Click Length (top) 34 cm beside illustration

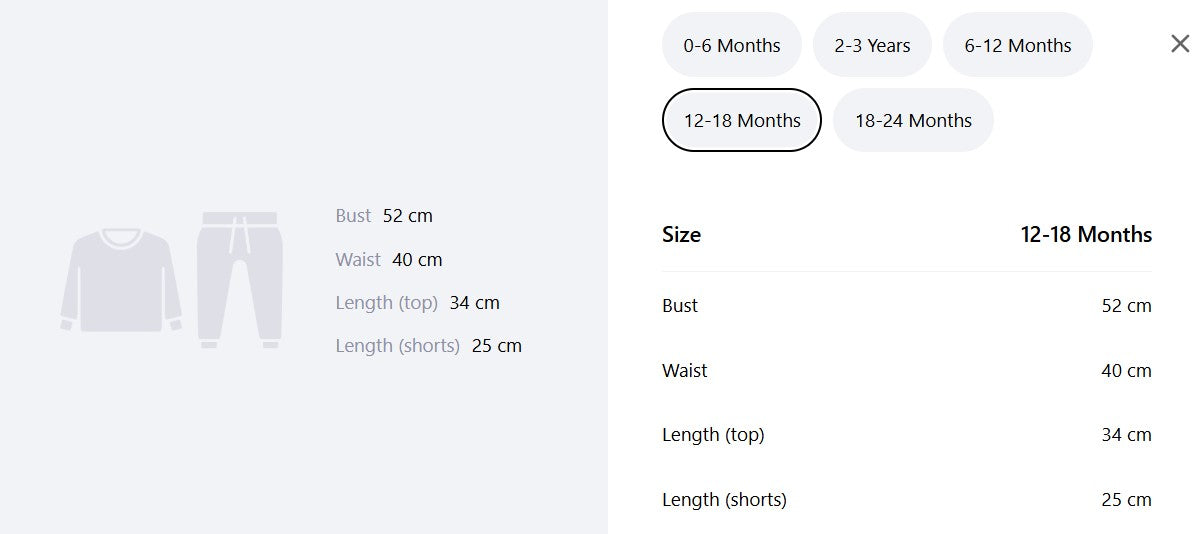pyautogui.click(x=417, y=302)
